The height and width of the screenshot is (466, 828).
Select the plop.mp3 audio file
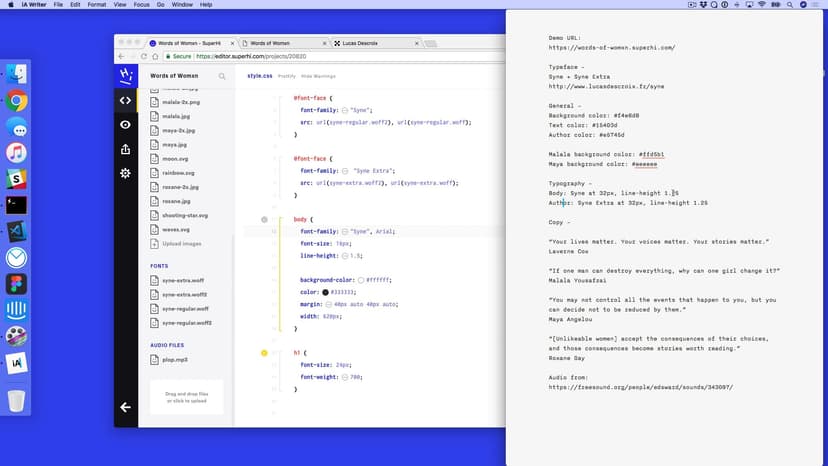[x=176, y=359]
